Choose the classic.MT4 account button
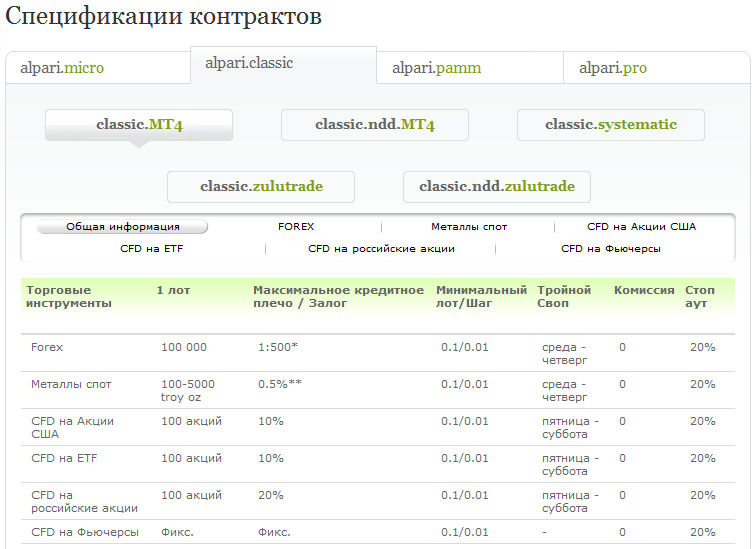This screenshot has width=756, height=549. 139,125
